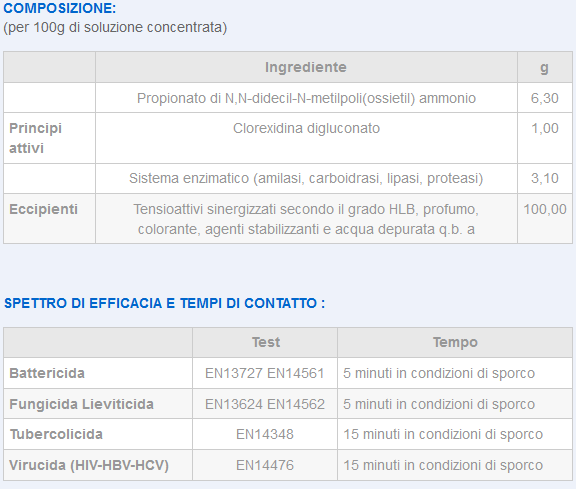Select the Ingrediente column header
The image size is (576, 489).
[306, 67]
